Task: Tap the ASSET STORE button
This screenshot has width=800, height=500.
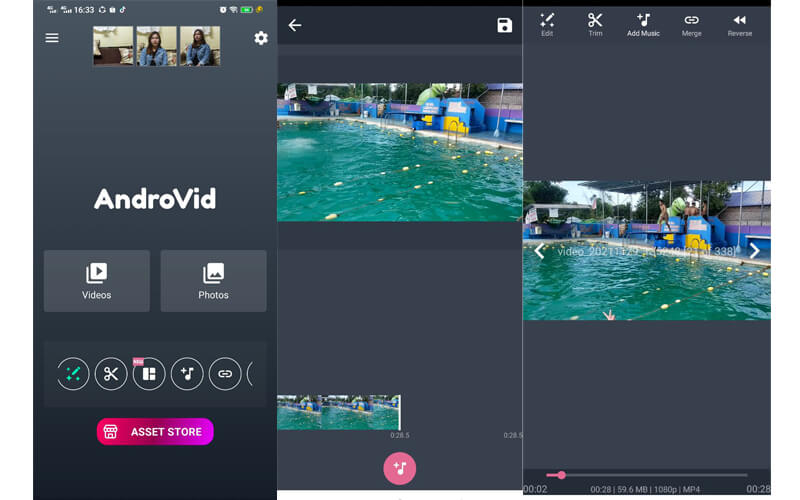Action: coord(155,432)
